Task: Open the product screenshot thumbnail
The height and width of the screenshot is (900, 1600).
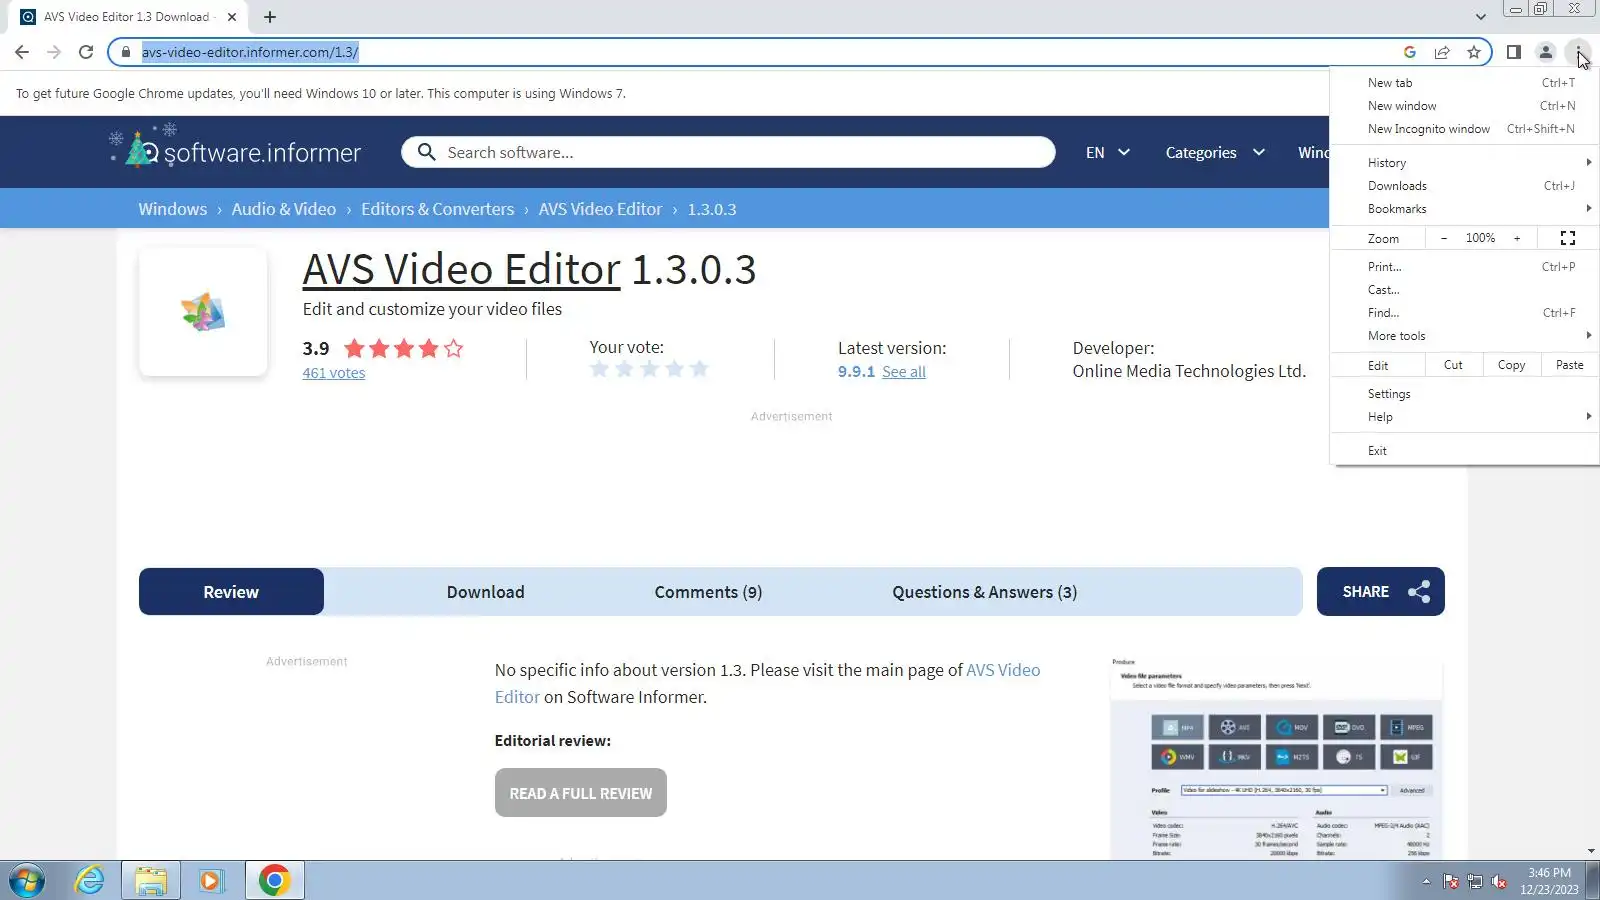Action: tap(1277, 759)
